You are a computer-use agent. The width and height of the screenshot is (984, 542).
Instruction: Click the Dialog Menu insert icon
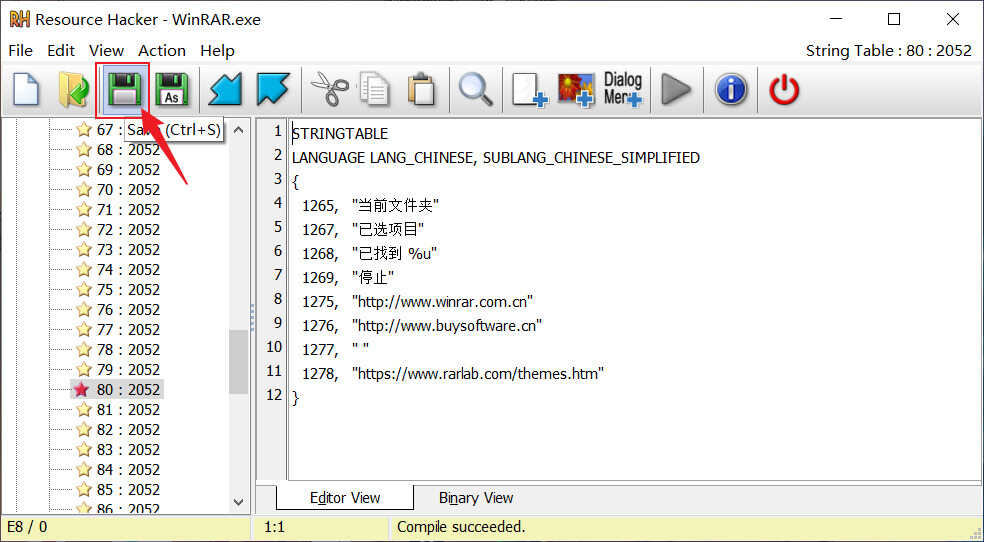click(623, 90)
